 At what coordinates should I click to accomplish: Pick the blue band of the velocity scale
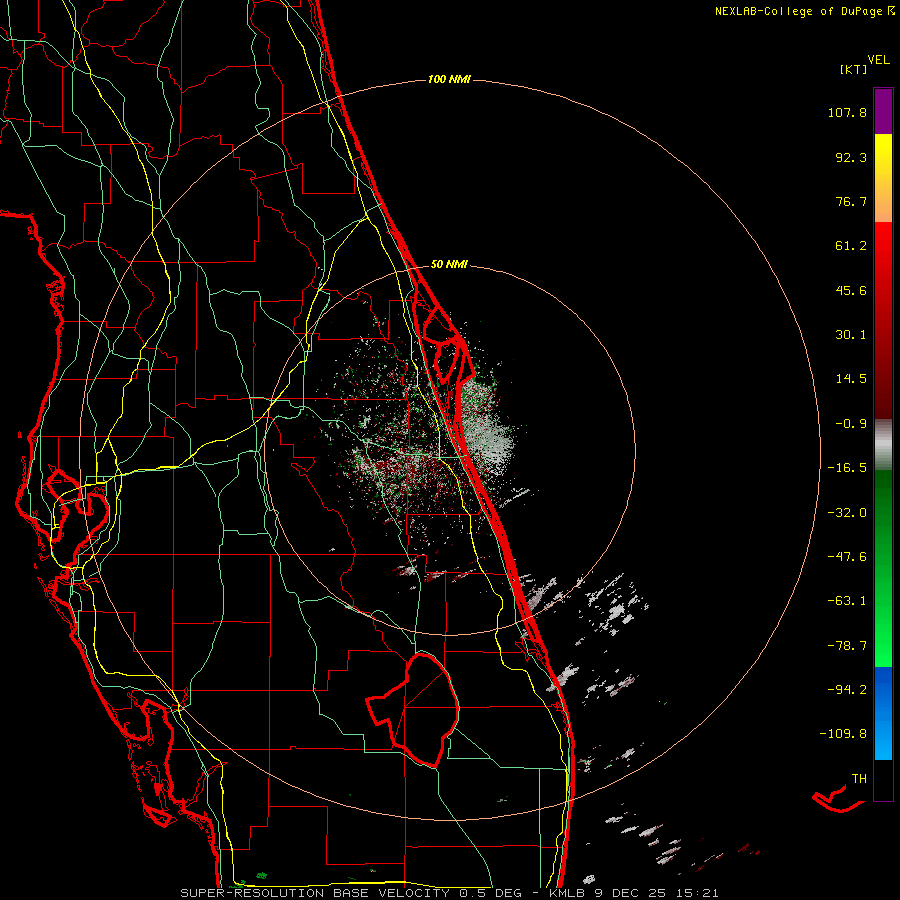point(883,713)
